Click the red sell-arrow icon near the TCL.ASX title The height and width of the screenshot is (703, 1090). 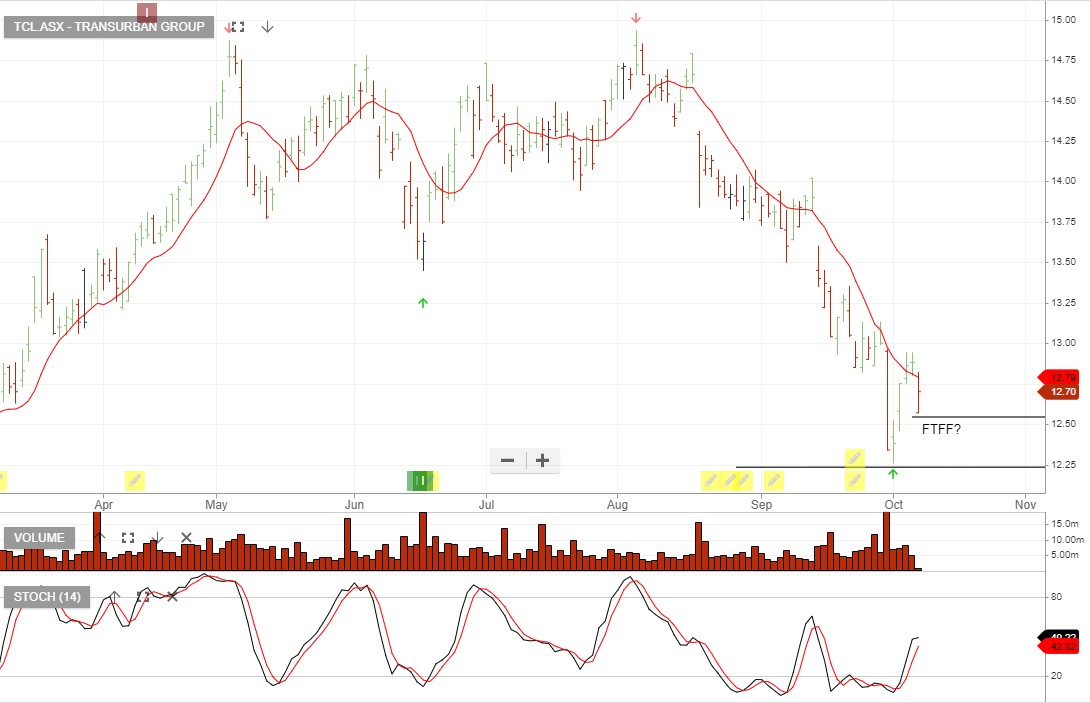coord(228,28)
